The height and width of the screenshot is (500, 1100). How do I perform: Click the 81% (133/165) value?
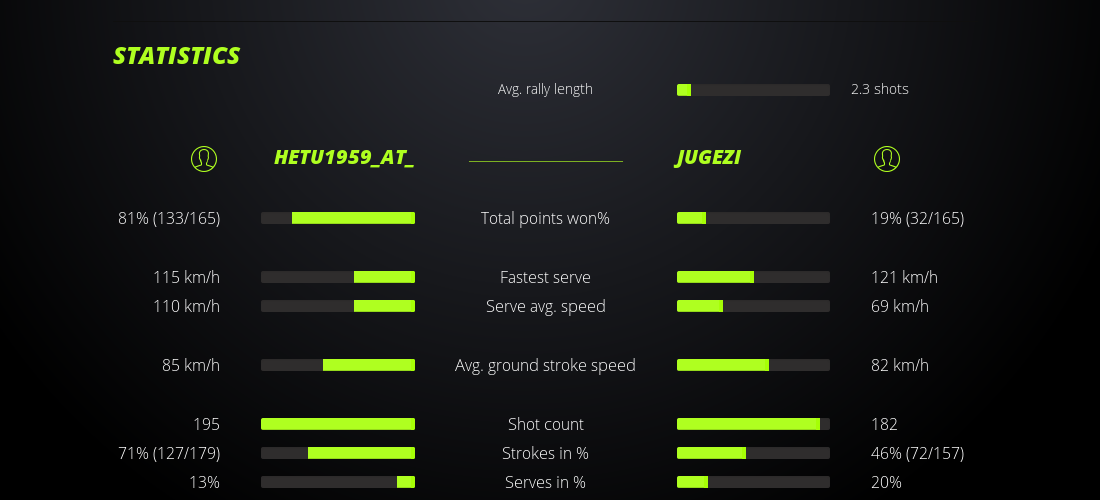point(169,218)
